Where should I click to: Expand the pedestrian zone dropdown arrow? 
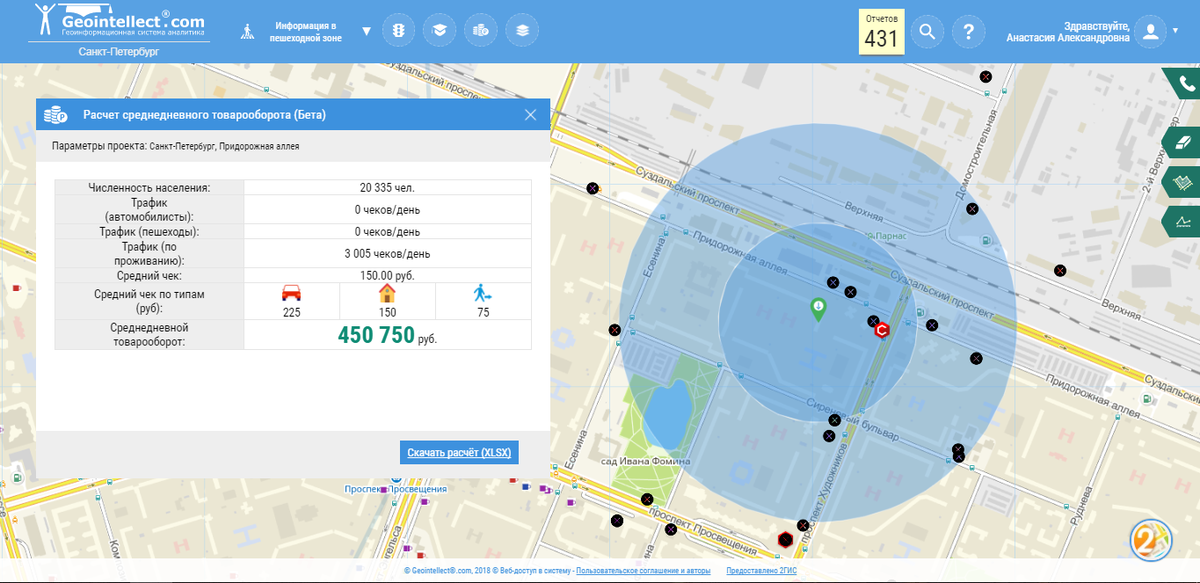tap(366, 31)
